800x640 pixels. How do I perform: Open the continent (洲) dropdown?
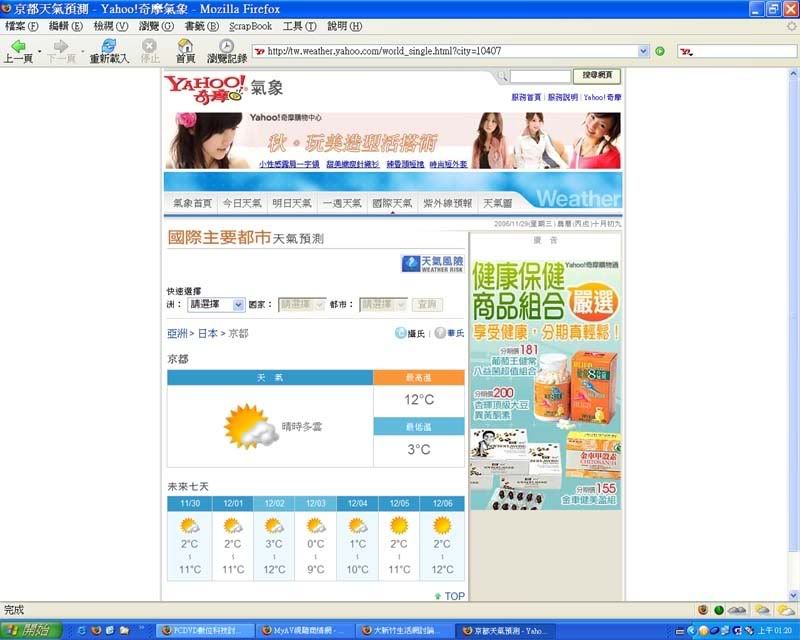coord(217,304)
